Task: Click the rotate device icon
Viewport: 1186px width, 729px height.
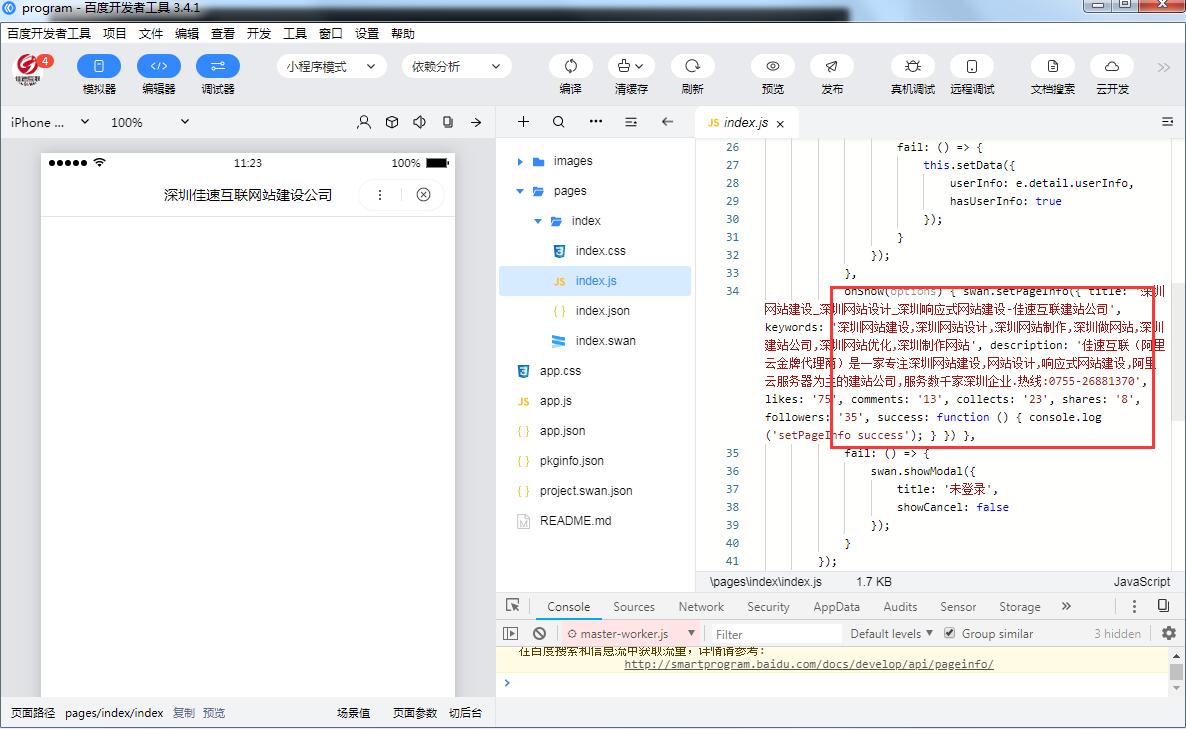Action: (448, 122)
